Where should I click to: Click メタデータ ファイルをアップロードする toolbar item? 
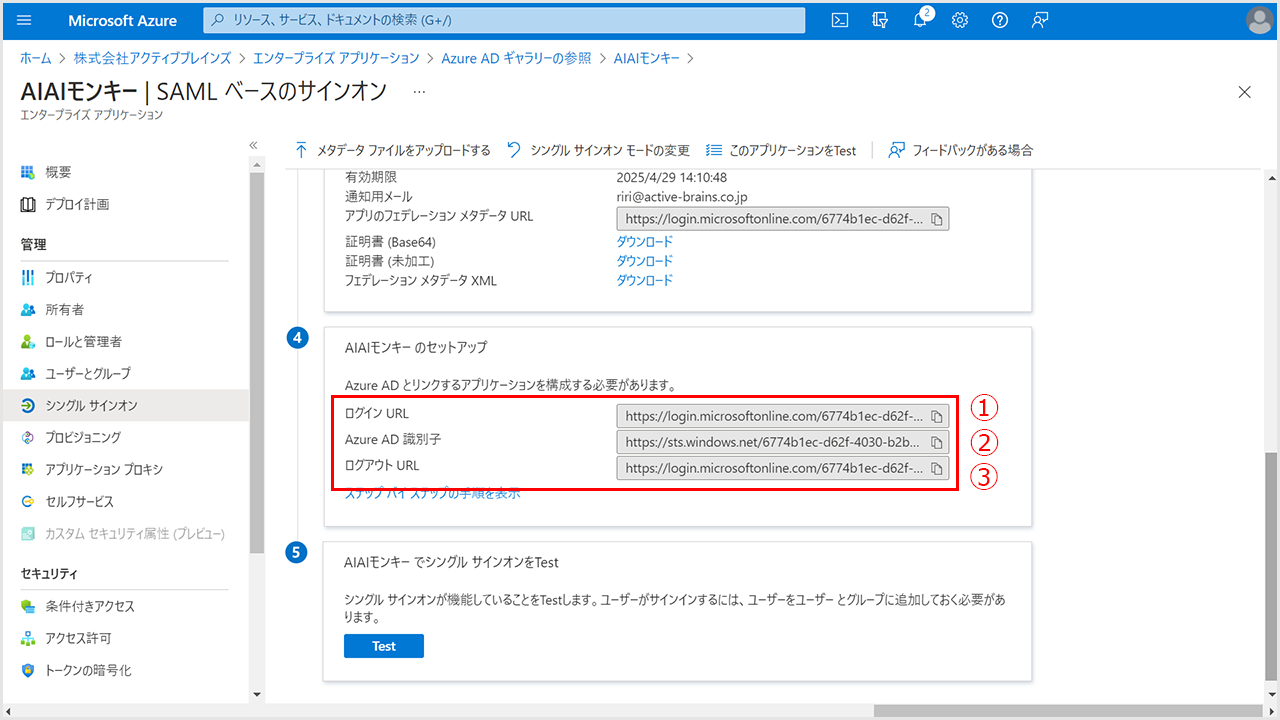[x=393, y=150]
